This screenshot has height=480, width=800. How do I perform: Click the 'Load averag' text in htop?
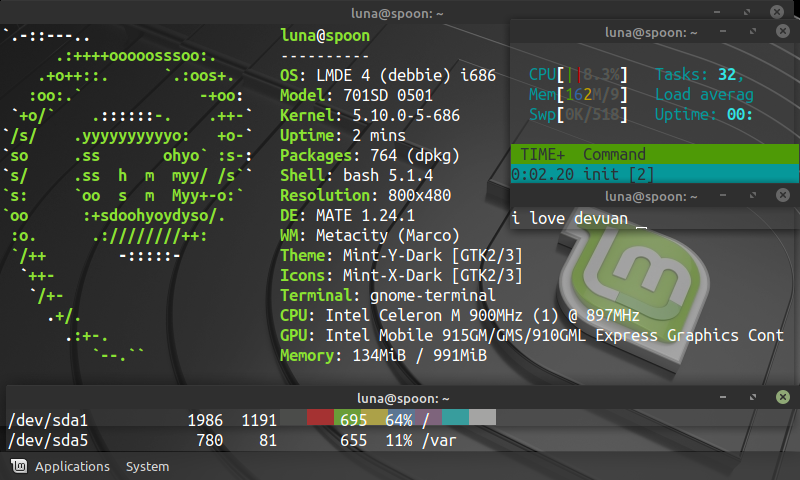click(704, 94)
